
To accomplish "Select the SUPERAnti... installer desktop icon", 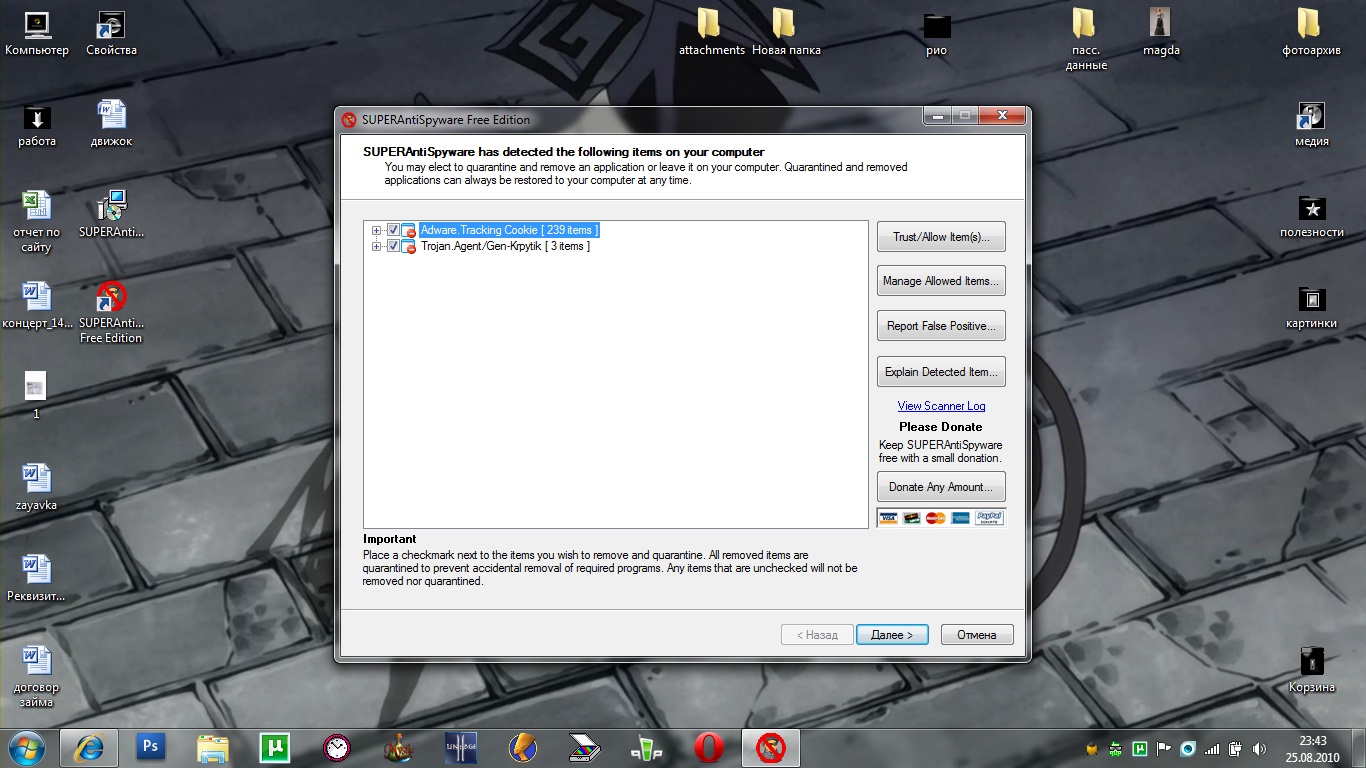I will point(111,215).
